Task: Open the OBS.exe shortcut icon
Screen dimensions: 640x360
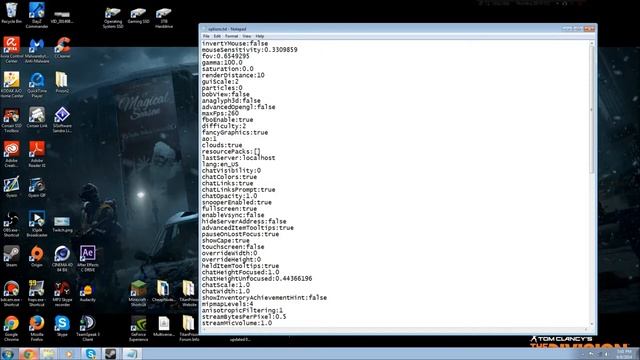Action: pyautogui.click(x=11, y=224)
